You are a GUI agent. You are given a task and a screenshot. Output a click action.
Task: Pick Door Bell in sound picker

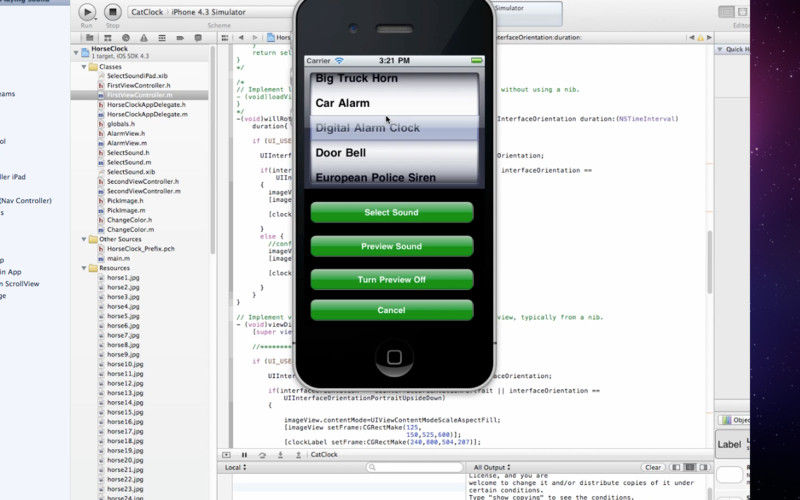(x=341, y=153)
